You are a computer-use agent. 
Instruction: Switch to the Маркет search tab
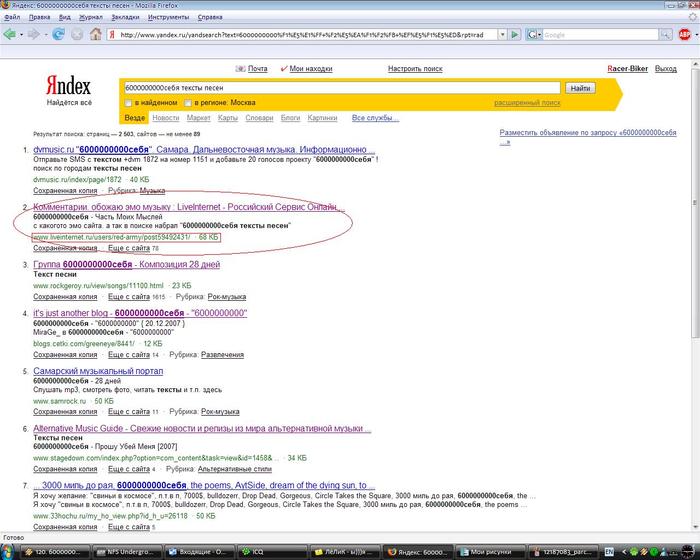pyautogui.click(x=198, y=118)
